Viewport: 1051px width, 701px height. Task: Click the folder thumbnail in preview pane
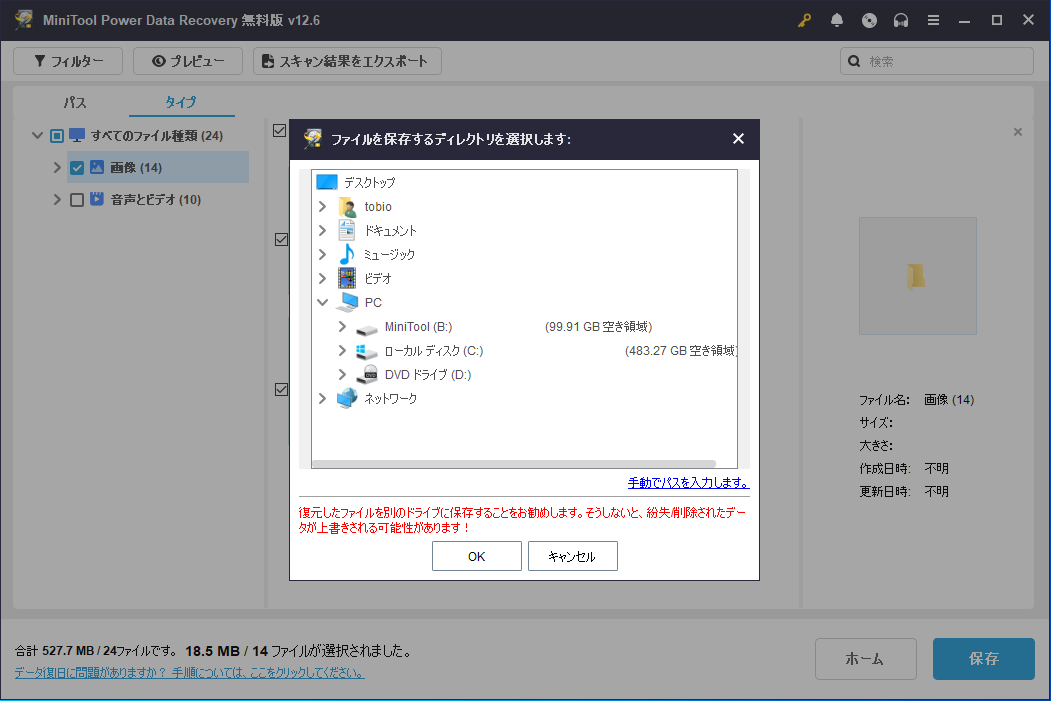[916, 276]
